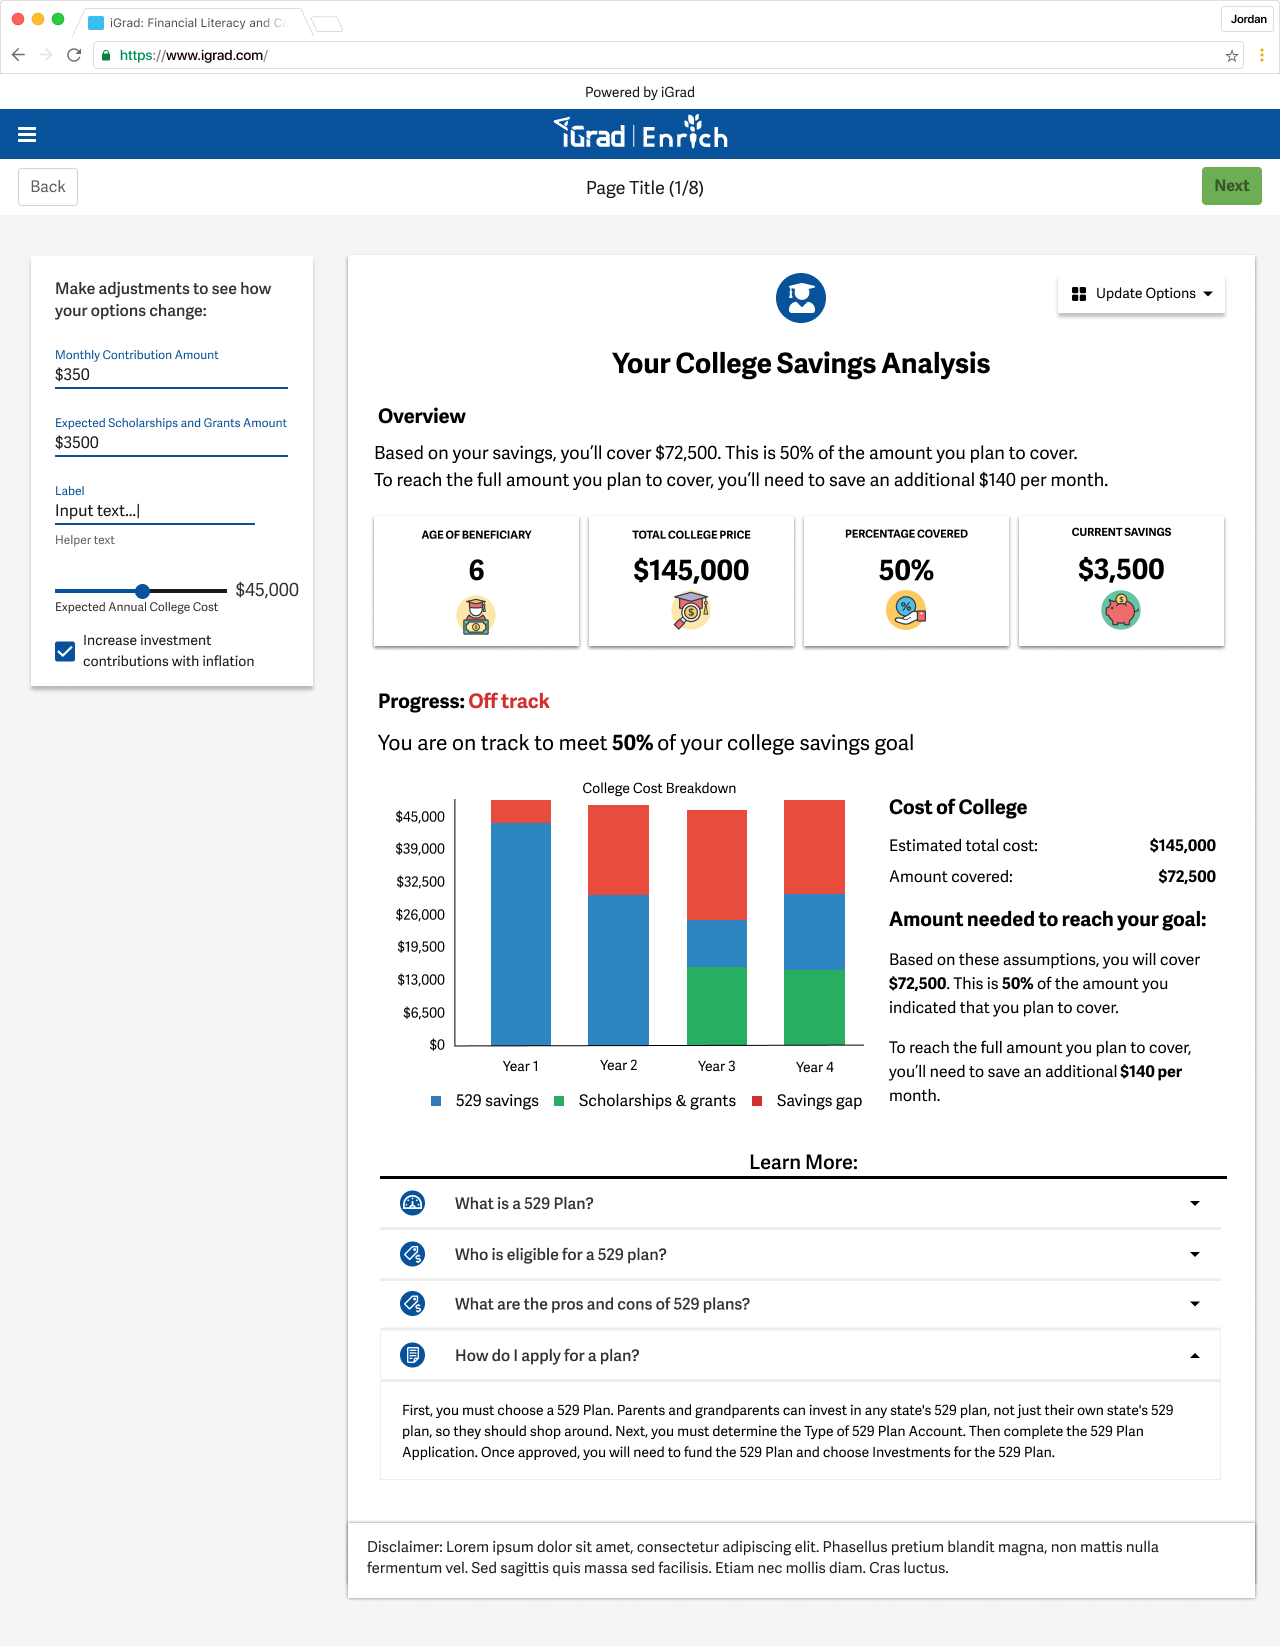The image size is (1280, 1646).
Task: Click the Monthly Contribution Amount field
Action: (171, 375)
